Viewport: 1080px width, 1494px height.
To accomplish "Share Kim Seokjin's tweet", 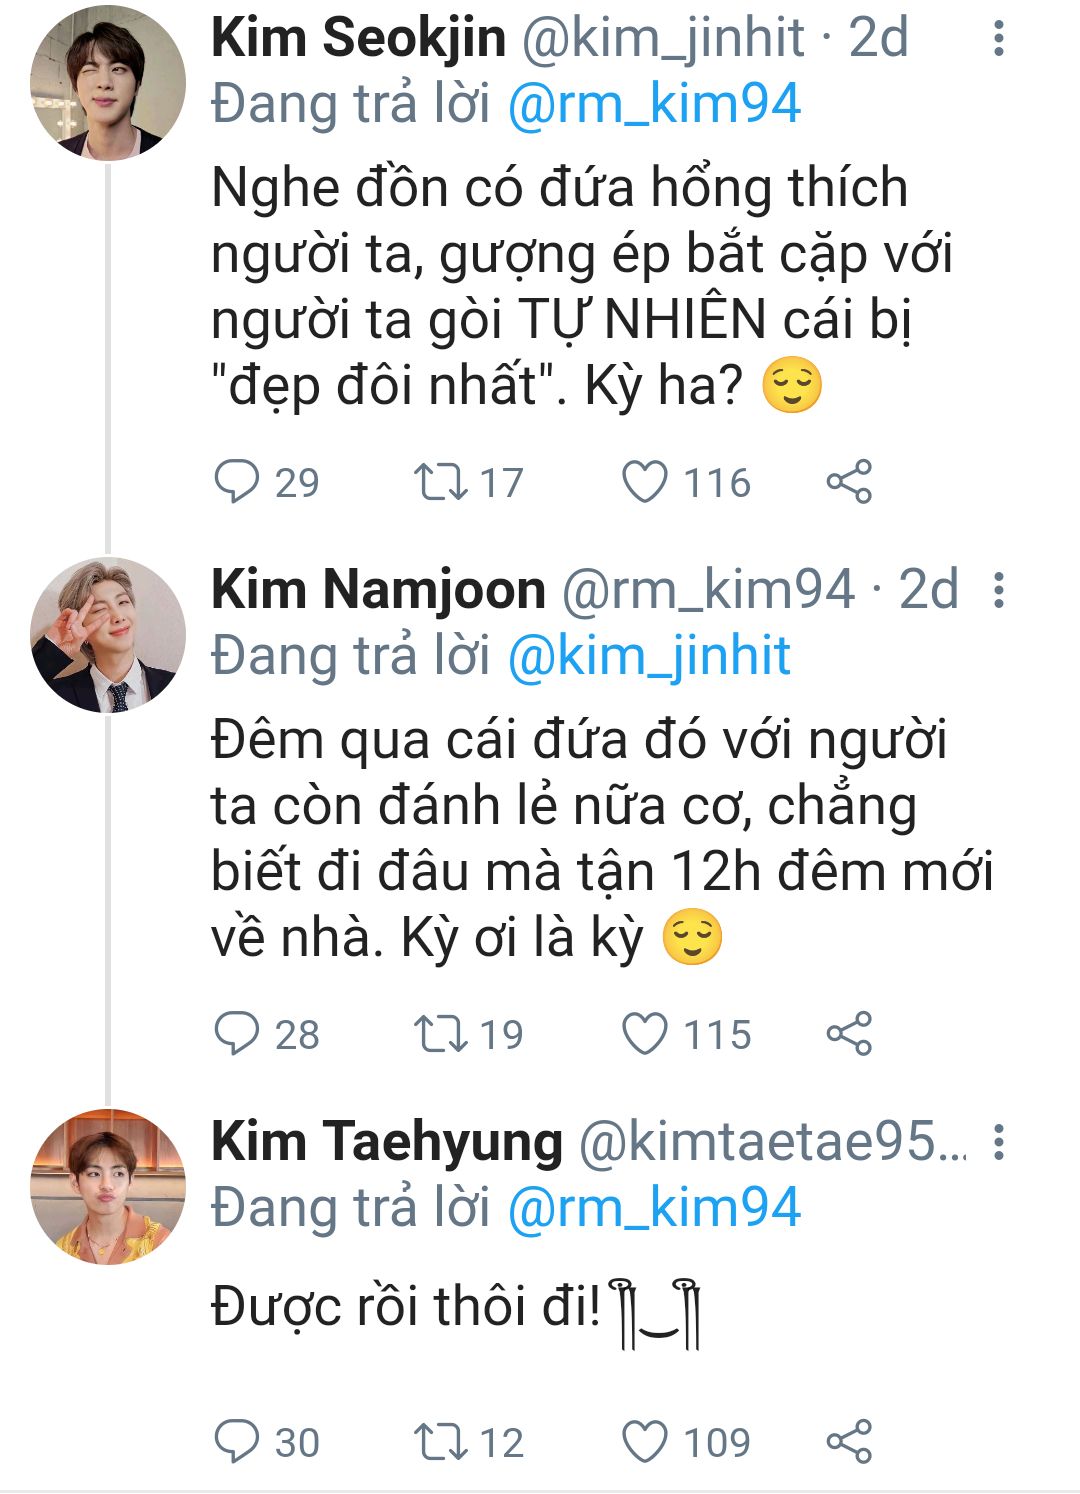I will point(849,482).
